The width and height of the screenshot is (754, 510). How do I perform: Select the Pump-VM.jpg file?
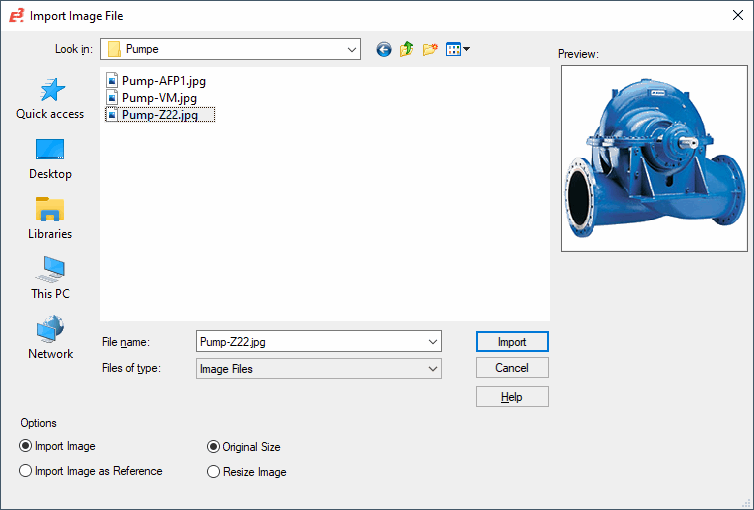click(x=159, y=98)
